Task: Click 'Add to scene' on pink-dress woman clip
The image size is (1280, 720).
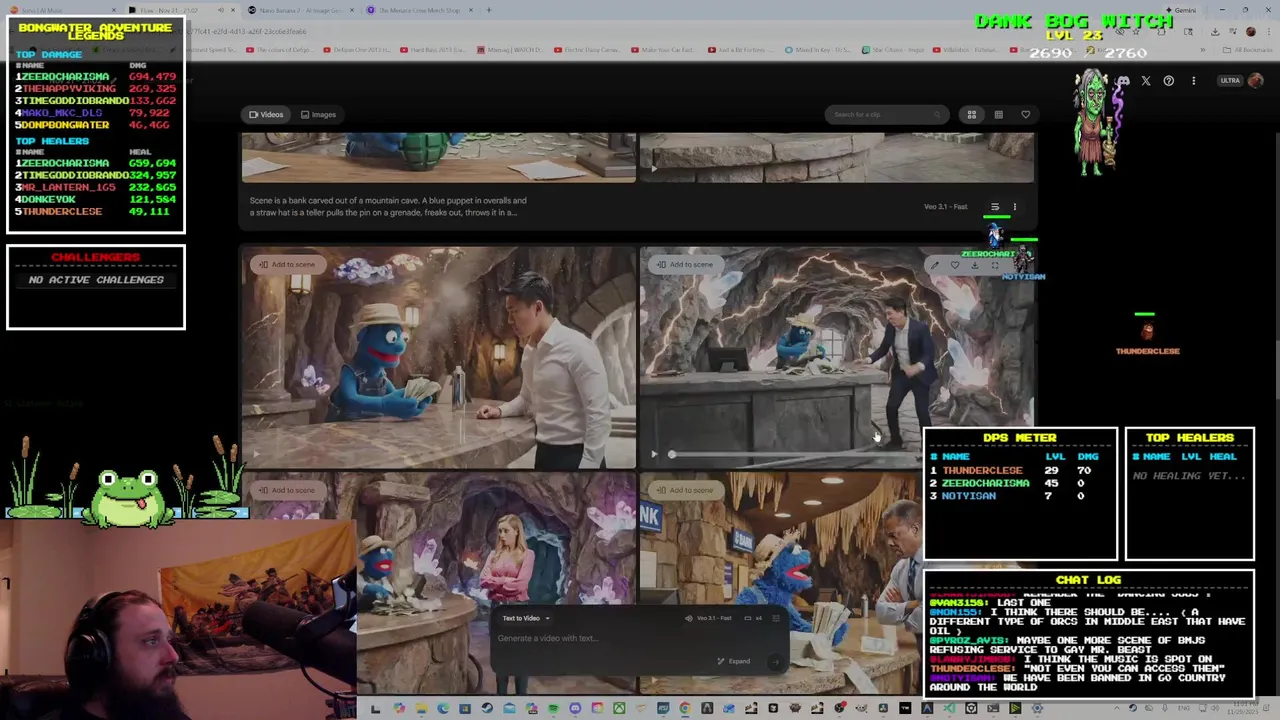Action: [287, 490]
